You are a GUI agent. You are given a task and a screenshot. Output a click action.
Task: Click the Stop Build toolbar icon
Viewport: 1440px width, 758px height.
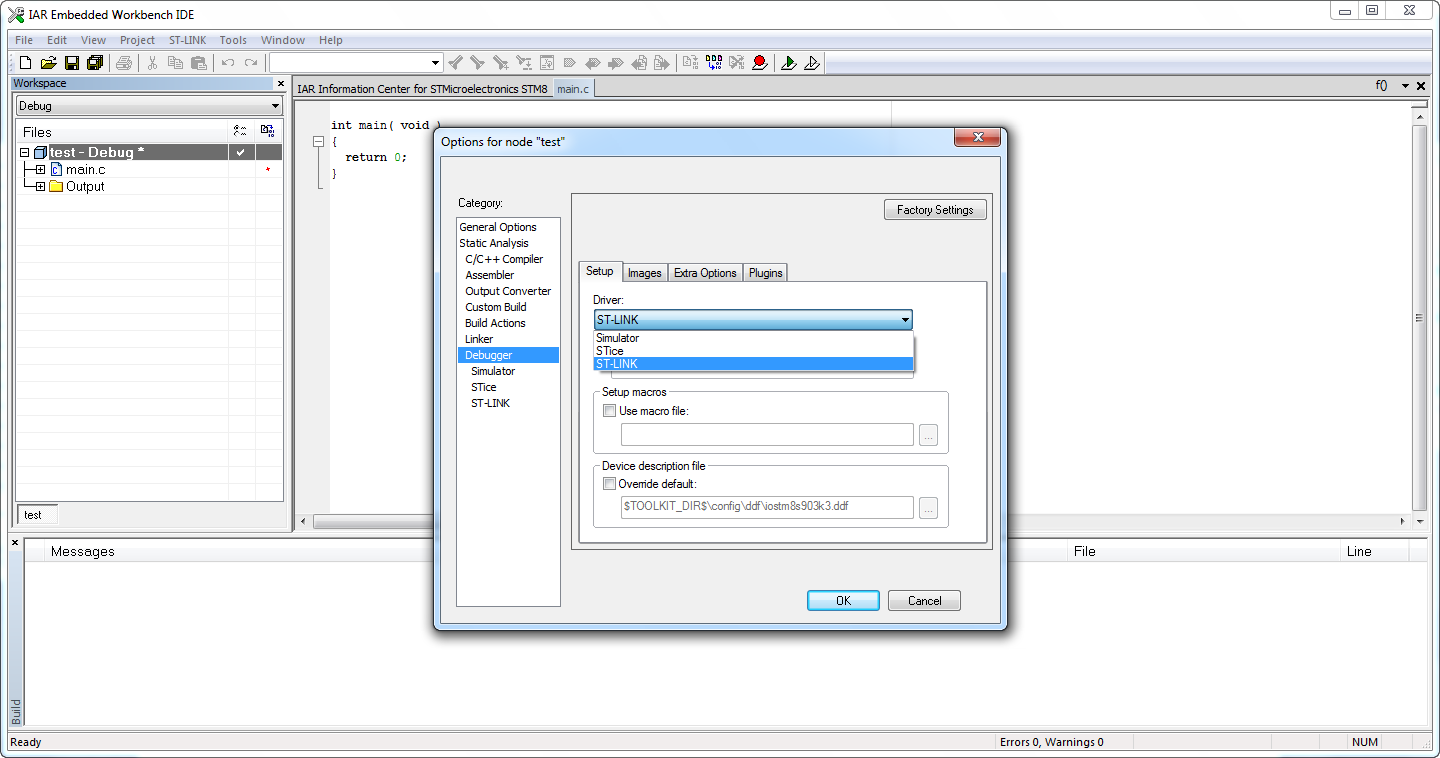tap(737, 63)
